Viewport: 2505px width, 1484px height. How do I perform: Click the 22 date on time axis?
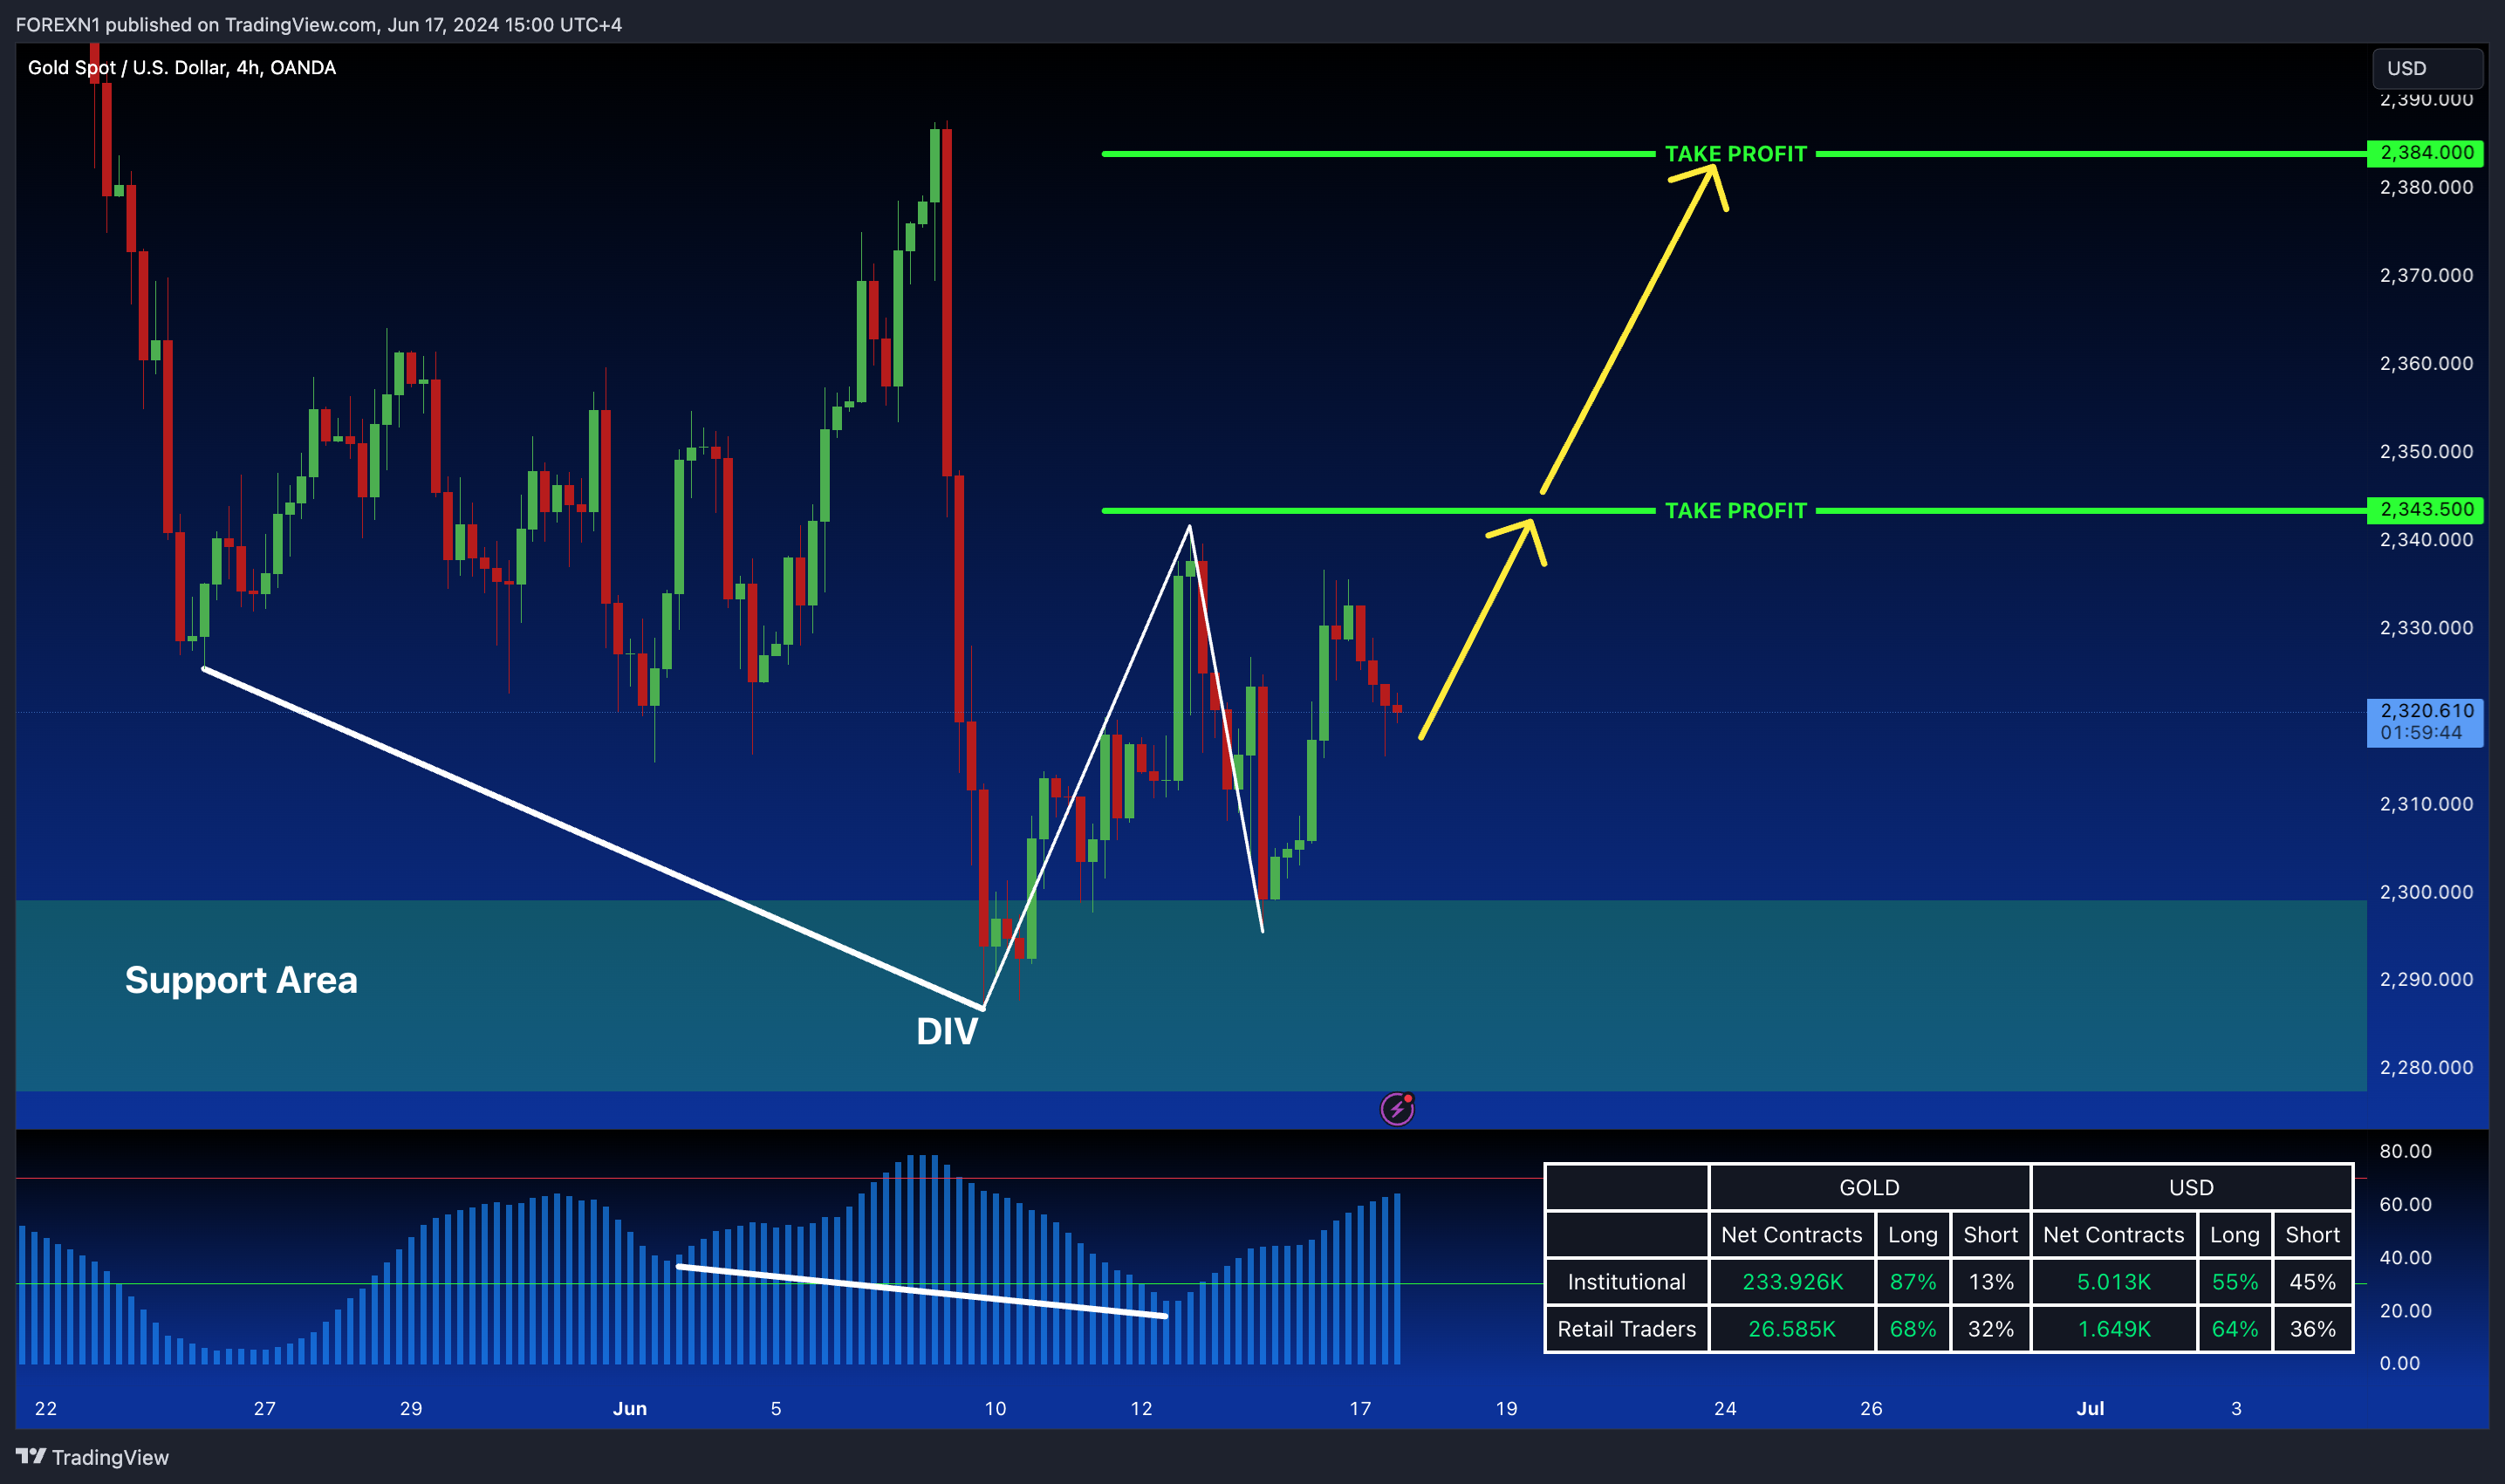point(46,1409)
